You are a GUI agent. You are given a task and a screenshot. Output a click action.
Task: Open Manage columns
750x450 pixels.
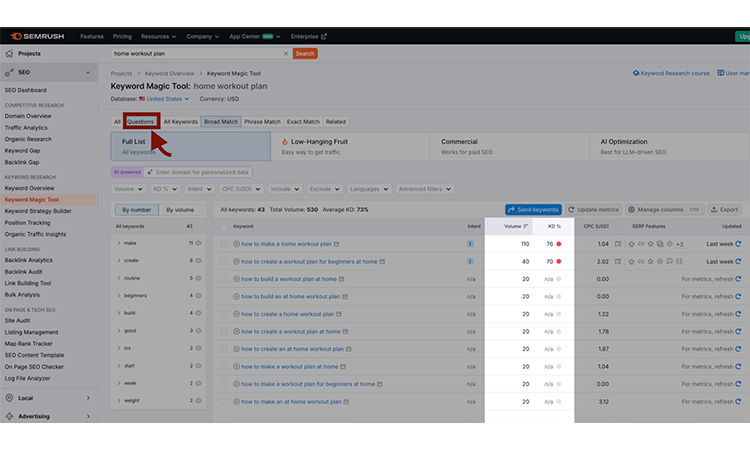[664, 209]
